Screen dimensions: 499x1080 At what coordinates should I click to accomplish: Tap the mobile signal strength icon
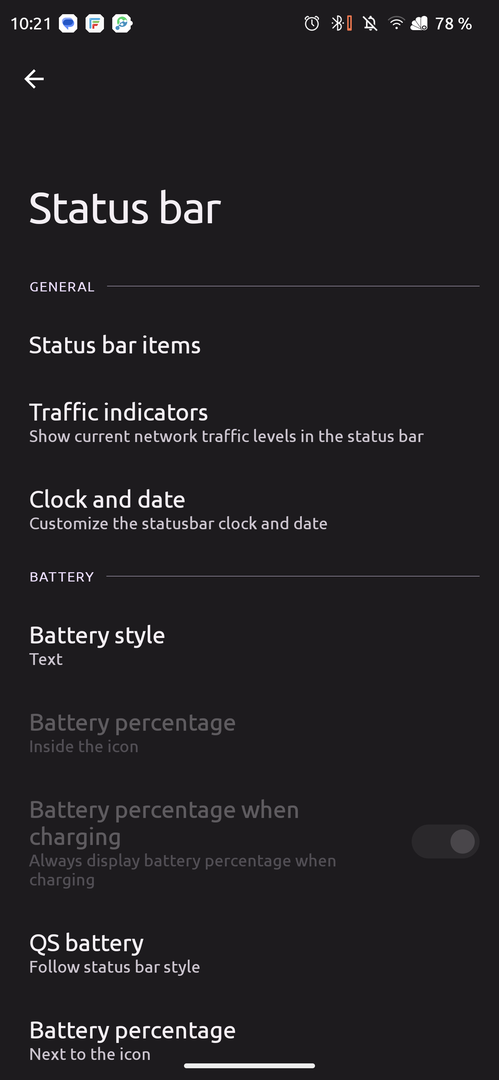coord(420,24)
